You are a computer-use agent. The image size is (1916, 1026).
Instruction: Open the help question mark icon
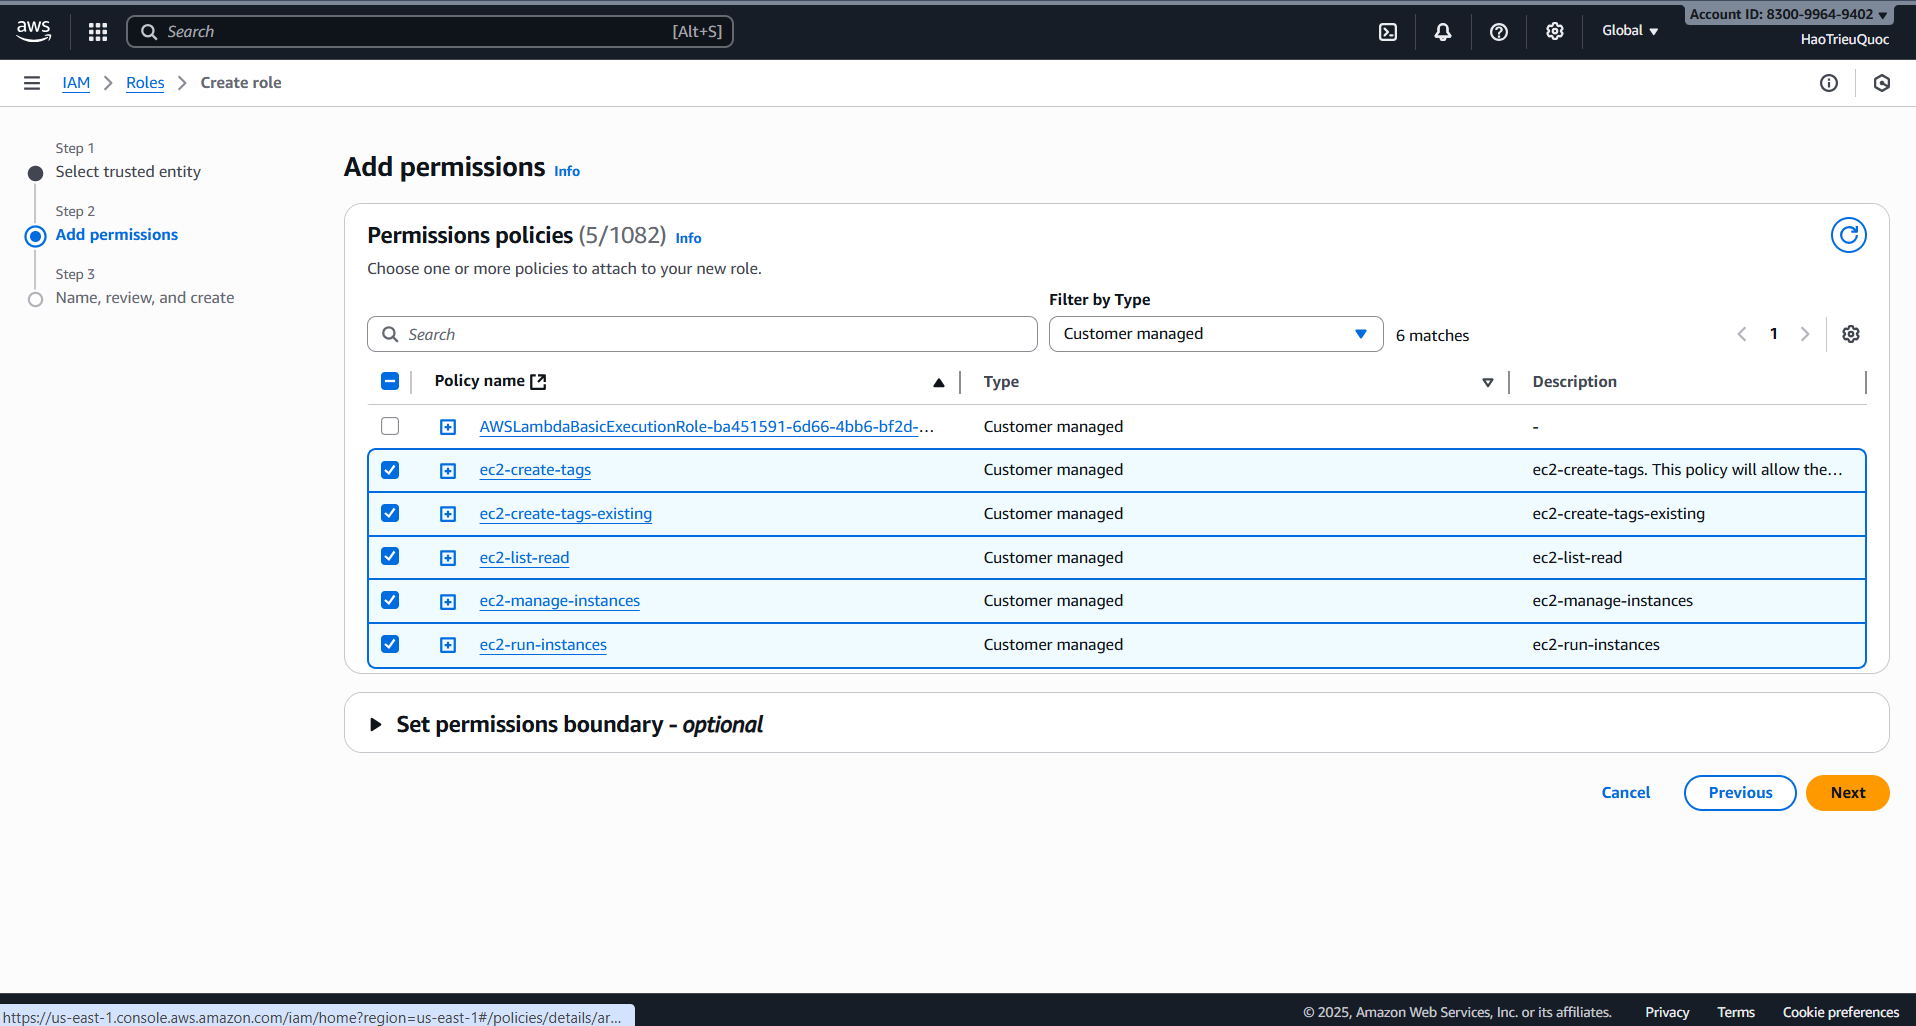[1498, 32]
